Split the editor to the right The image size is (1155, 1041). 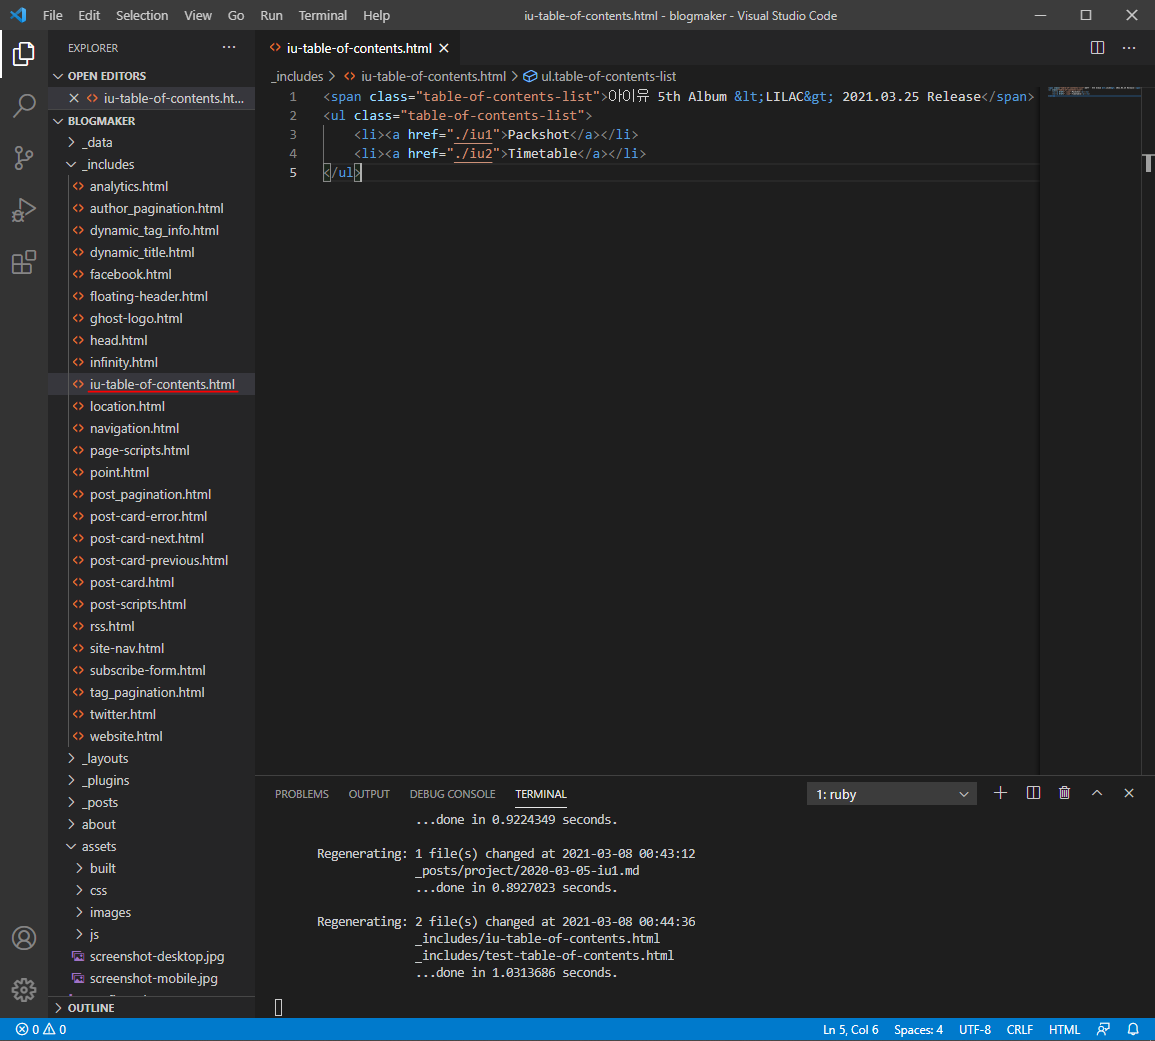[x=1097, y=48]
